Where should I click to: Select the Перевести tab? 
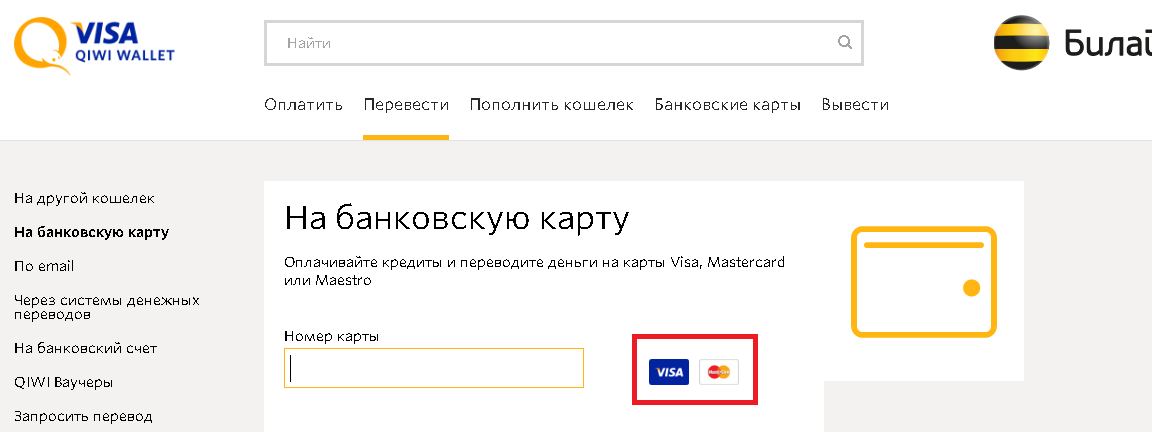tap(406, 105)
